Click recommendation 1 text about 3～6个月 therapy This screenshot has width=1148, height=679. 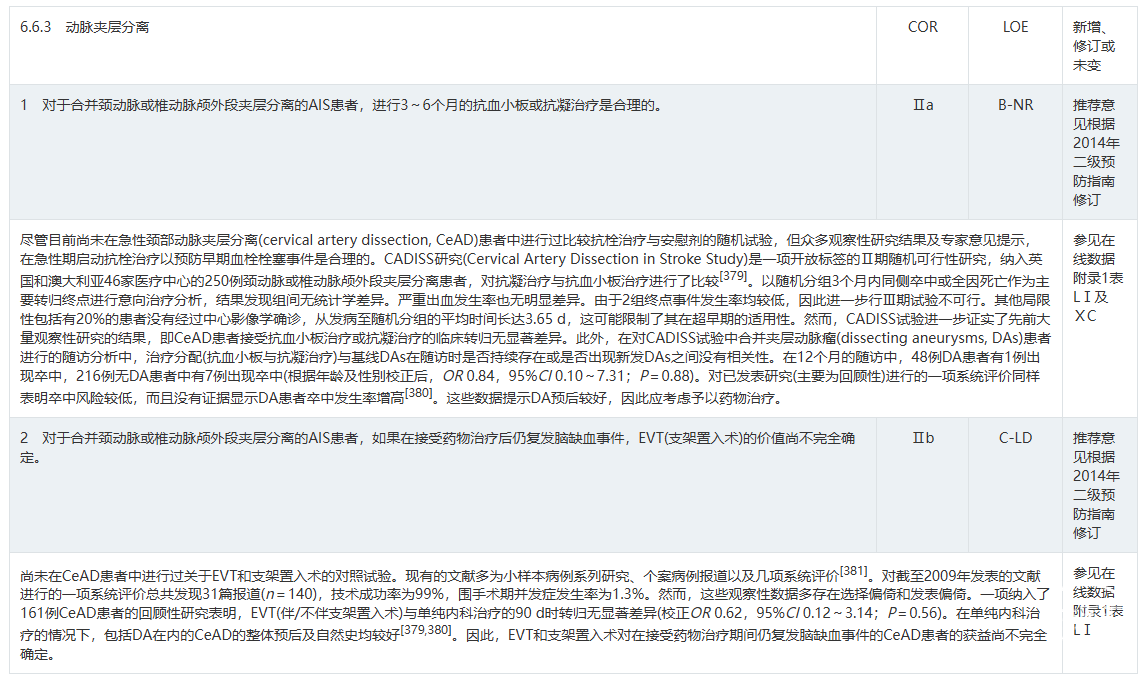(340, 105)
